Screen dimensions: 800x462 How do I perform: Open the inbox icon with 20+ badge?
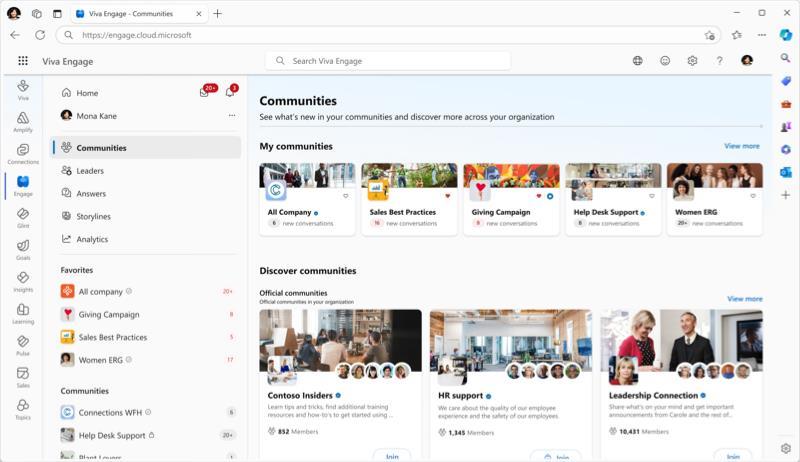tap(204, 92)
